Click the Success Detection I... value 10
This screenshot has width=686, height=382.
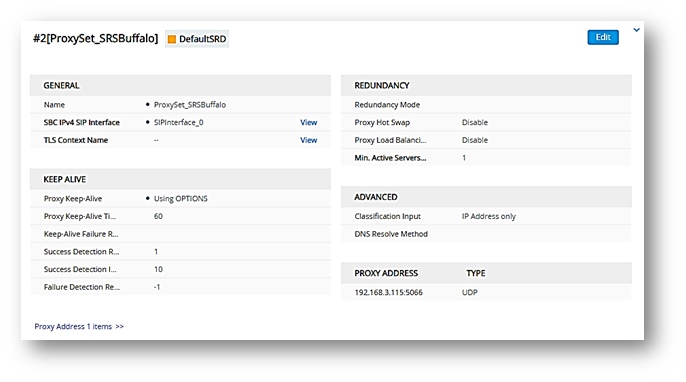pos(158,269)
